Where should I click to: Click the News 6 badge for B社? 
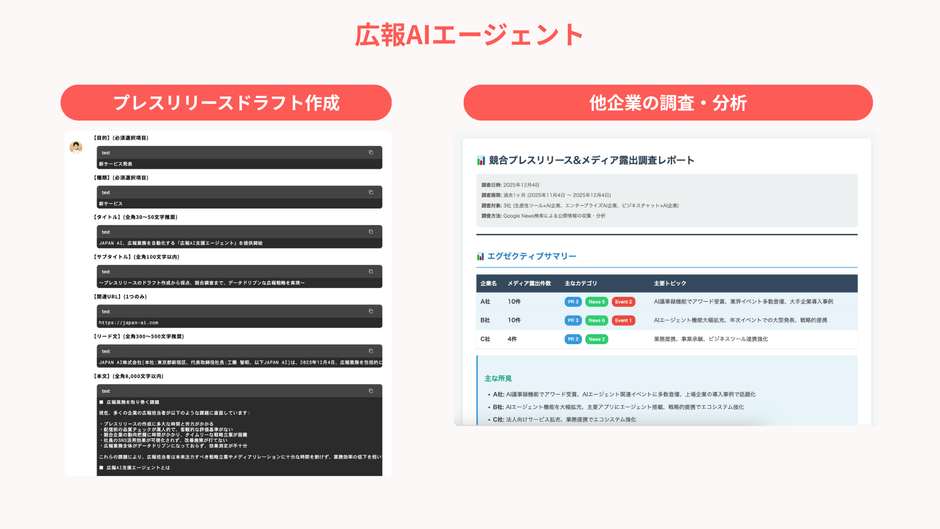point(597,320)
